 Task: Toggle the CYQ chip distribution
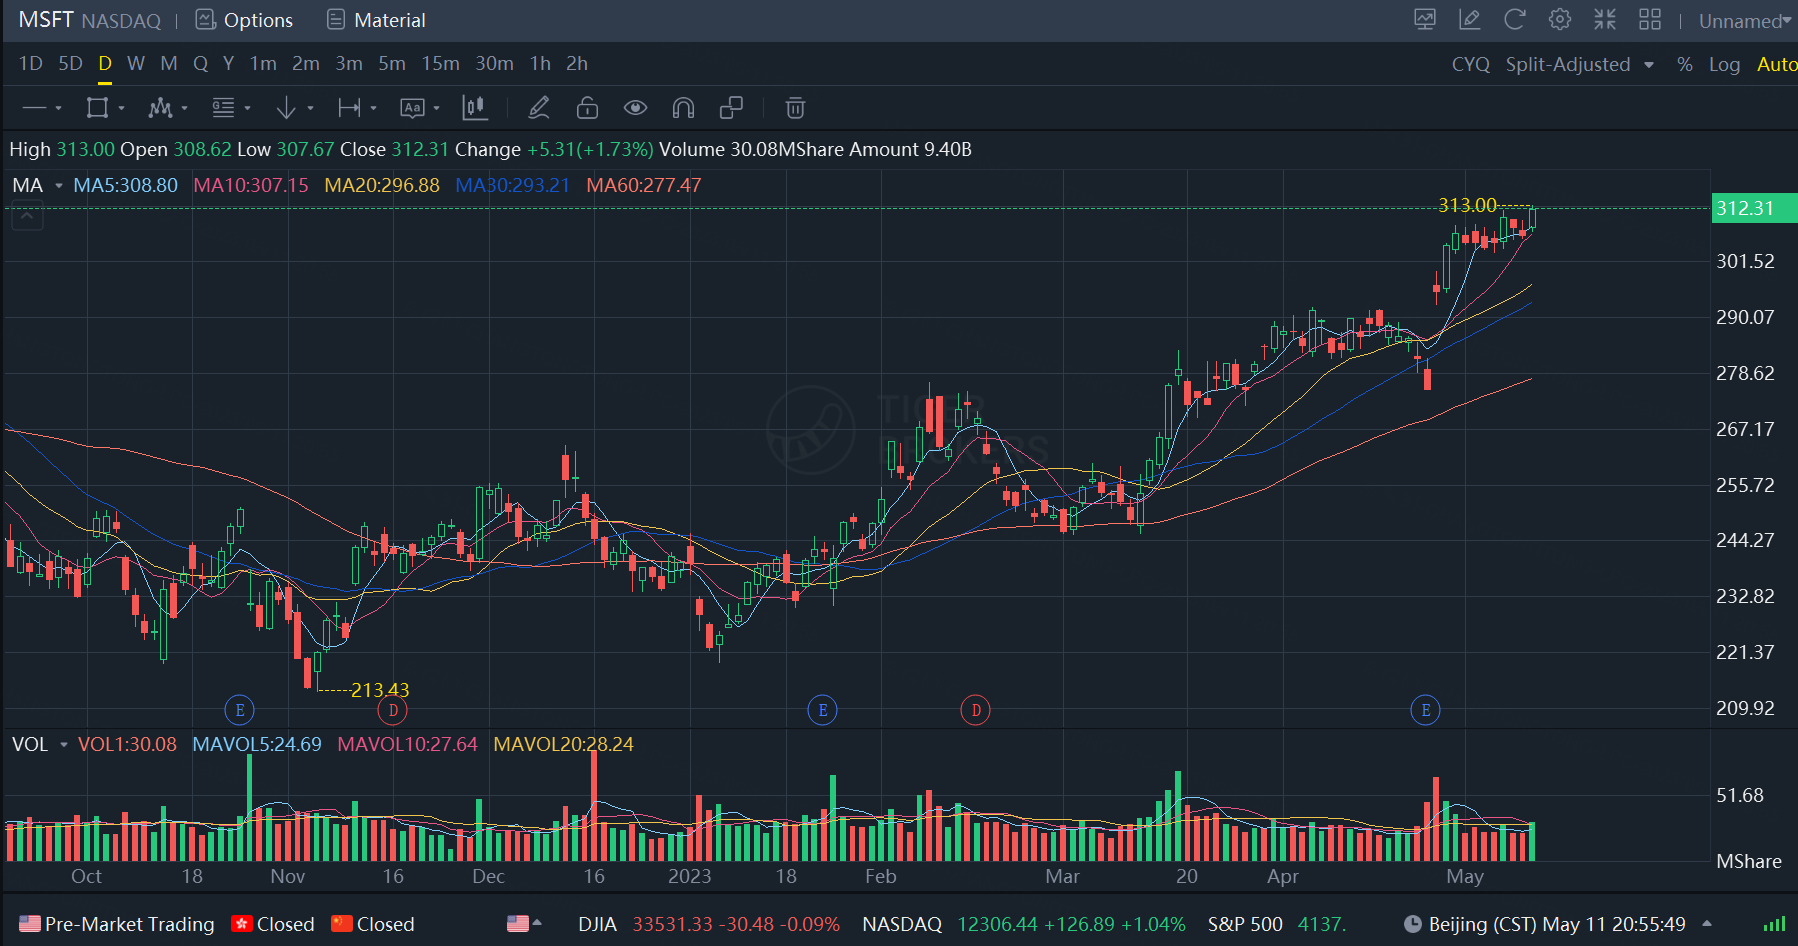click(x=1470, y=64)
